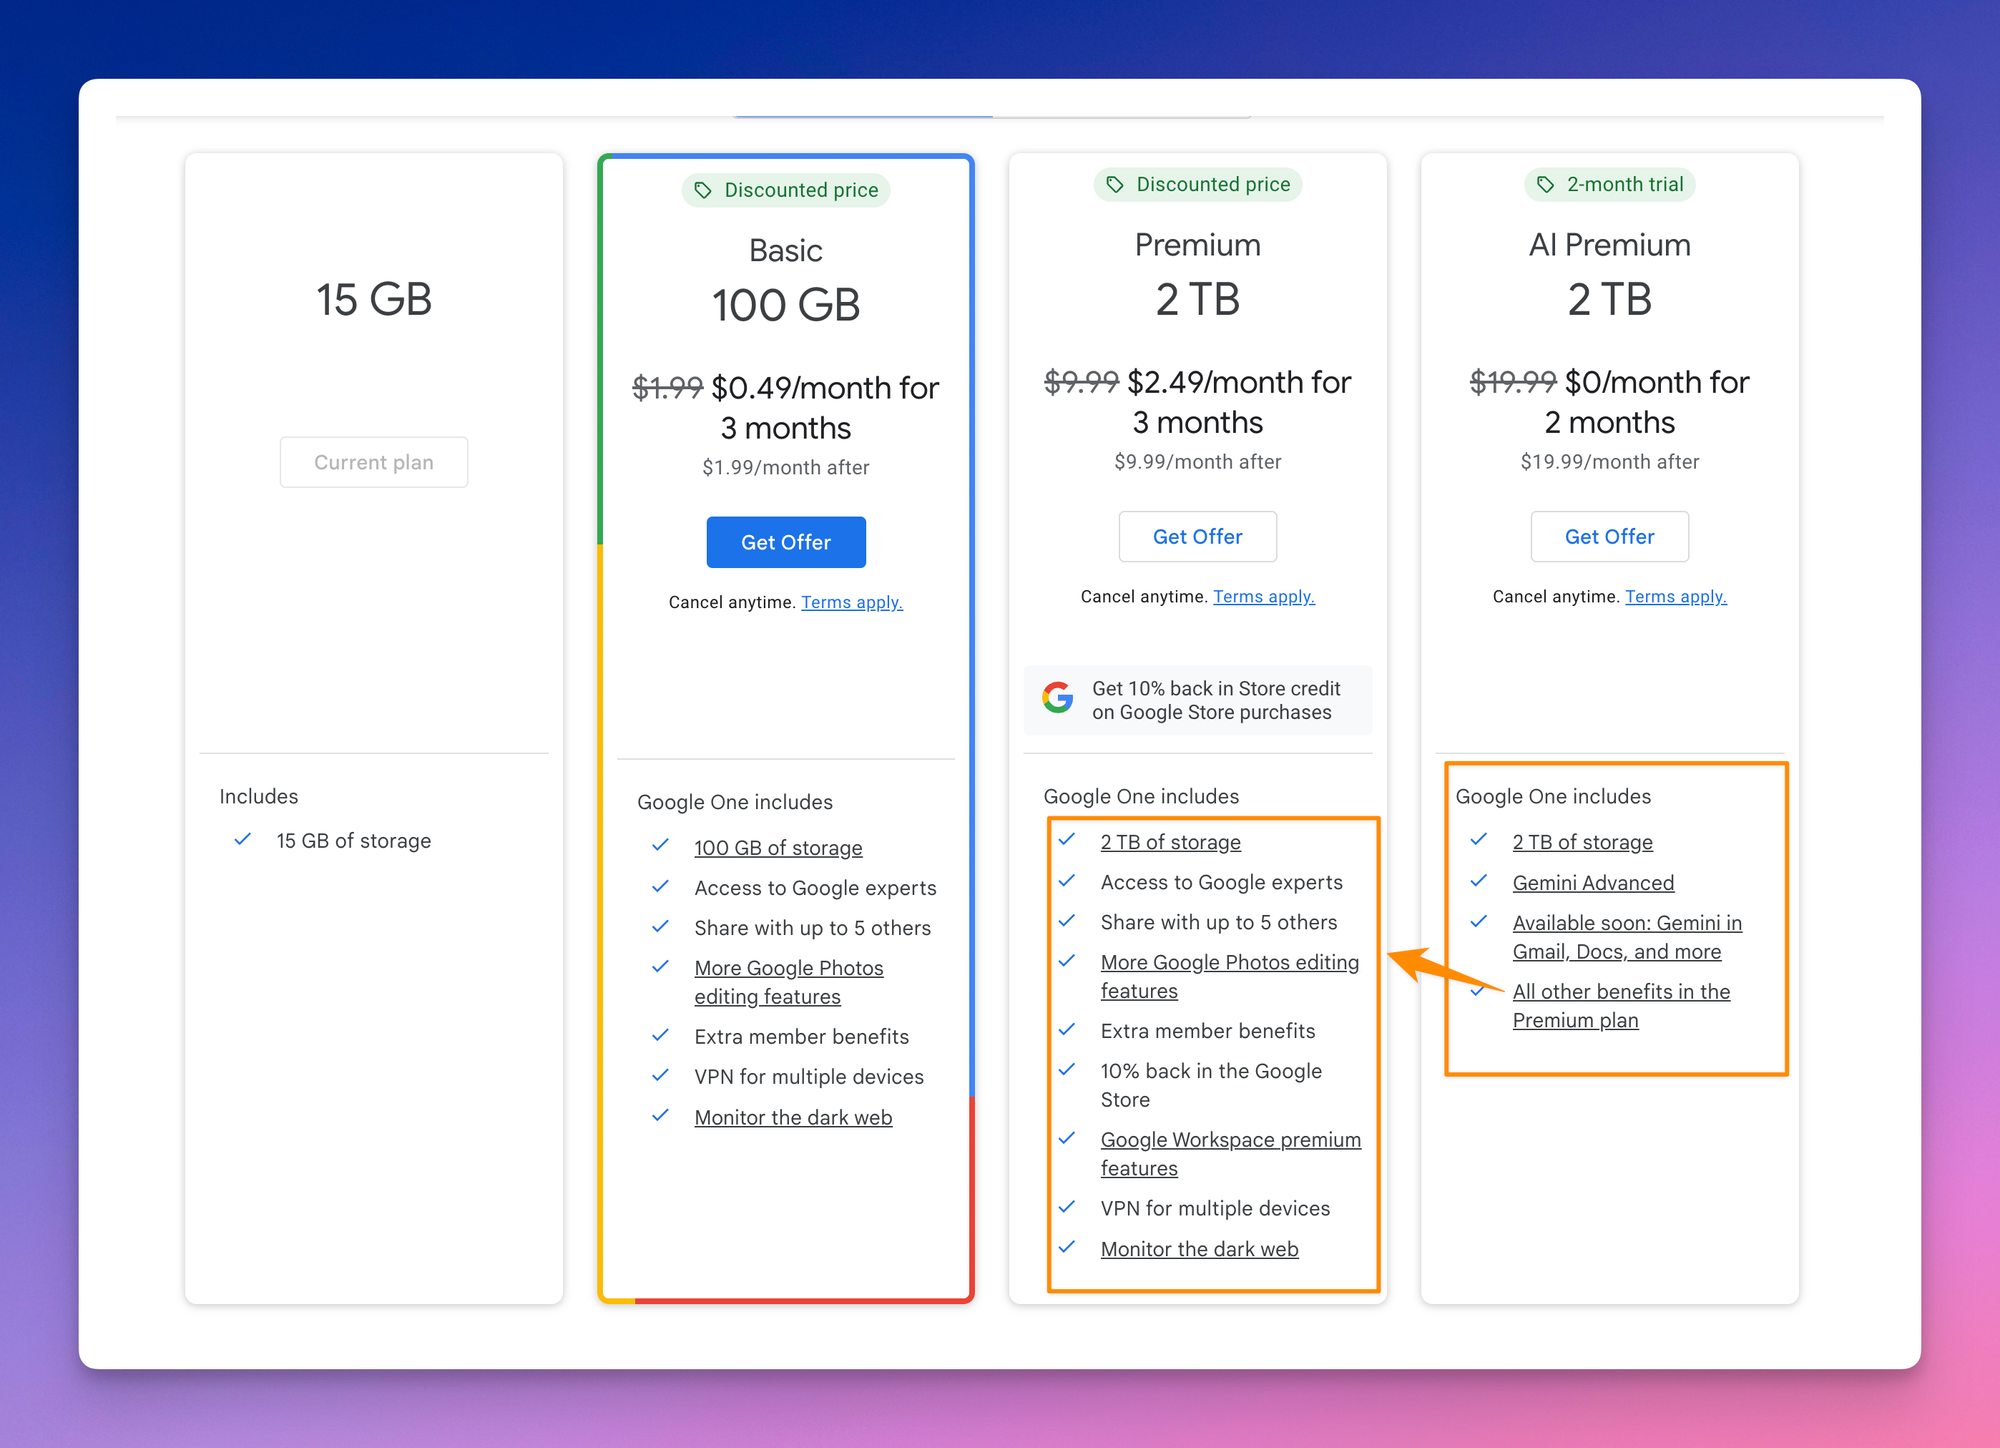Click Get Offer for AI Premium plan

[1609, 537]
